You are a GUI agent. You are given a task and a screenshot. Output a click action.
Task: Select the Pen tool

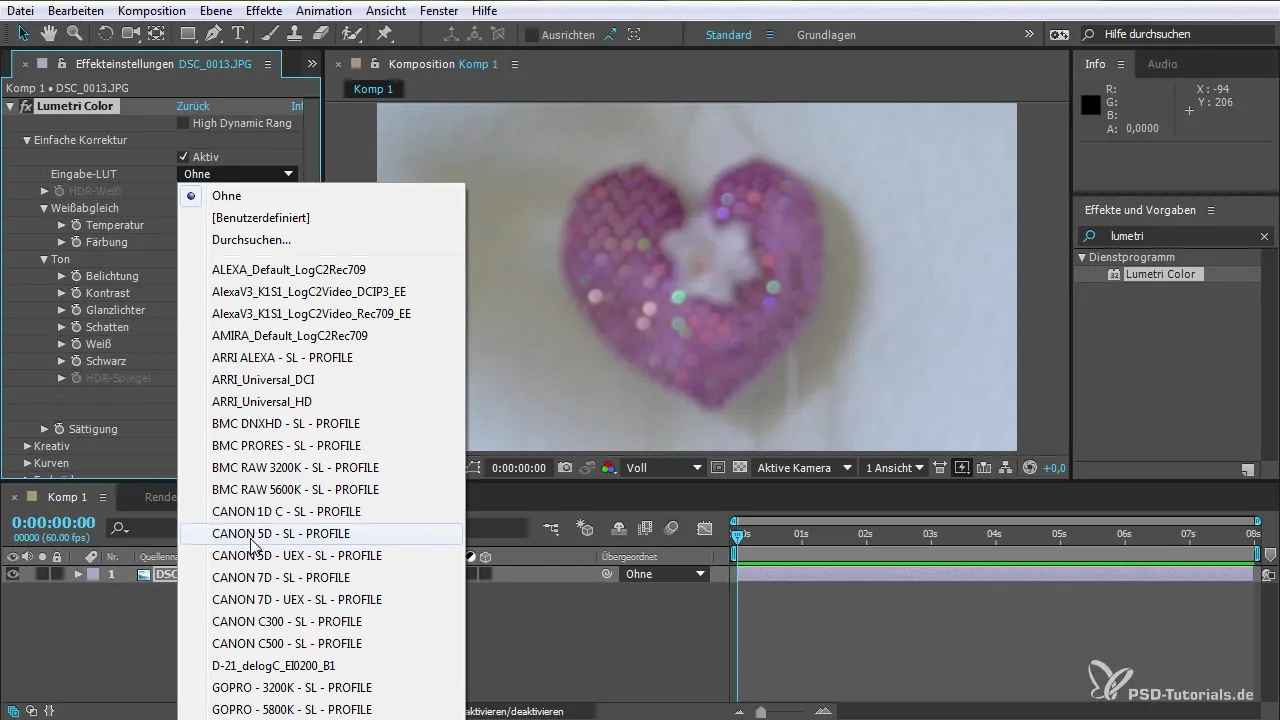[213, 34]
